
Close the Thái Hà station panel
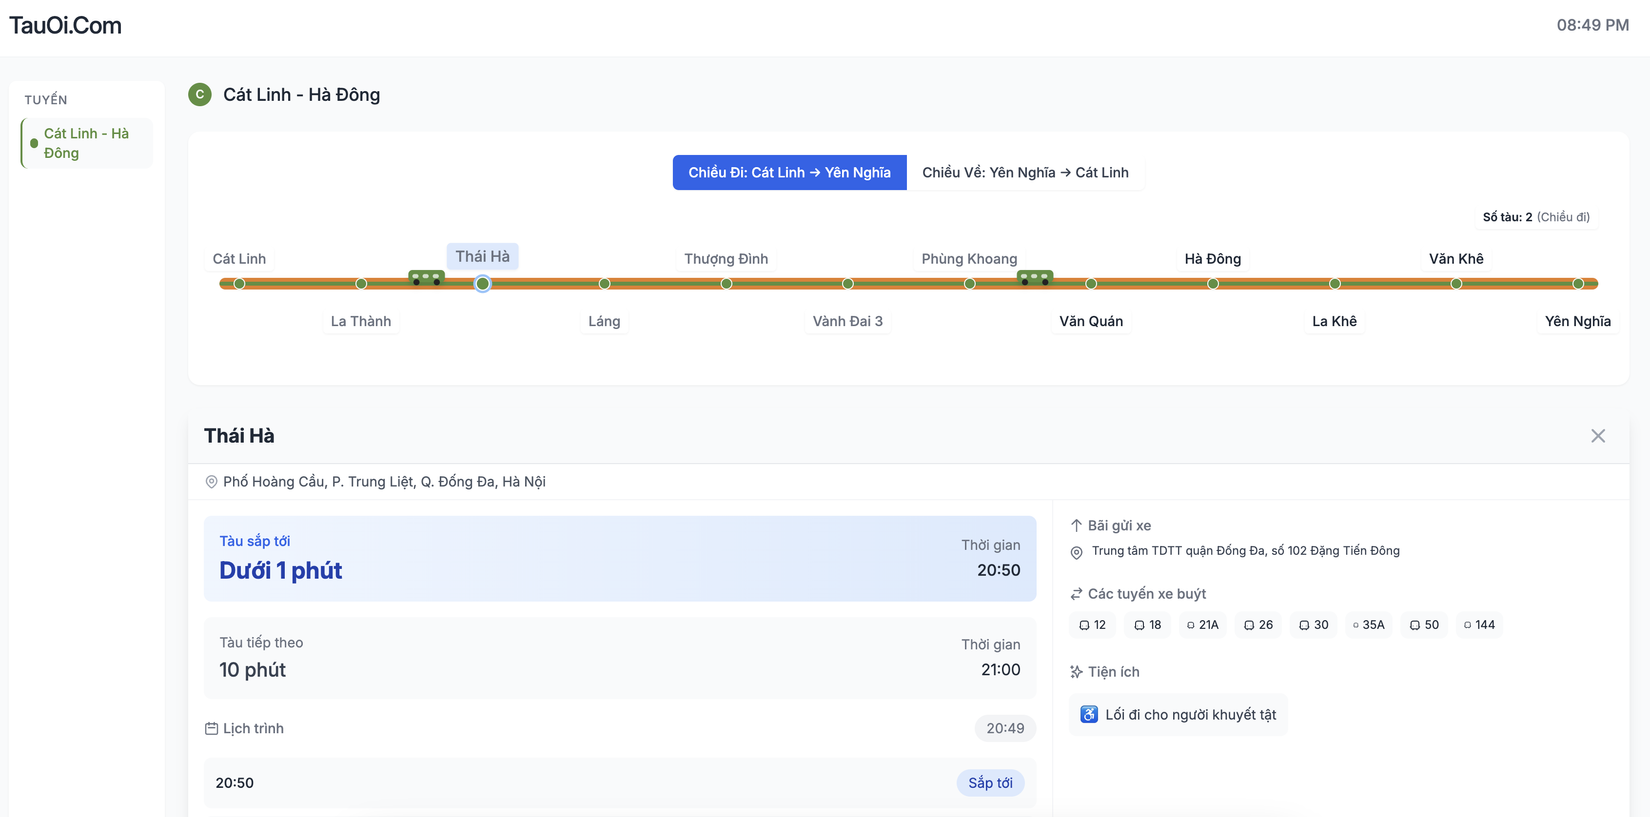click(x=1597, y=436)
